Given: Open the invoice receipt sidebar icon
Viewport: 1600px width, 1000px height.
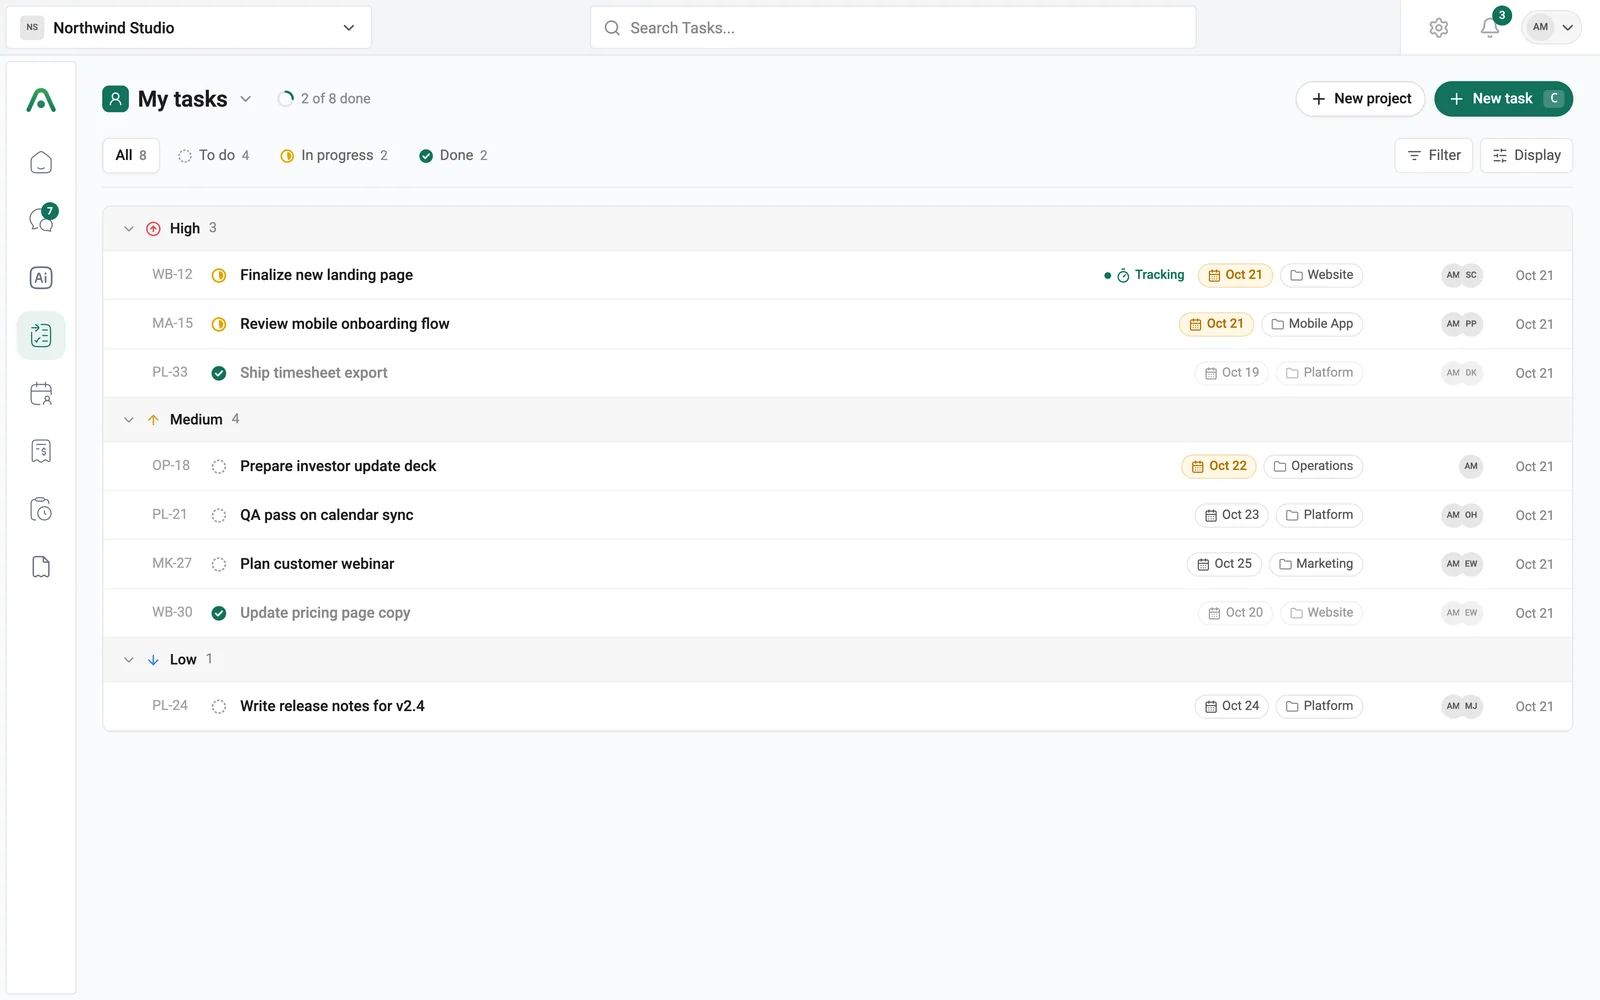Looking at the screenshot, I should [41, 451].
